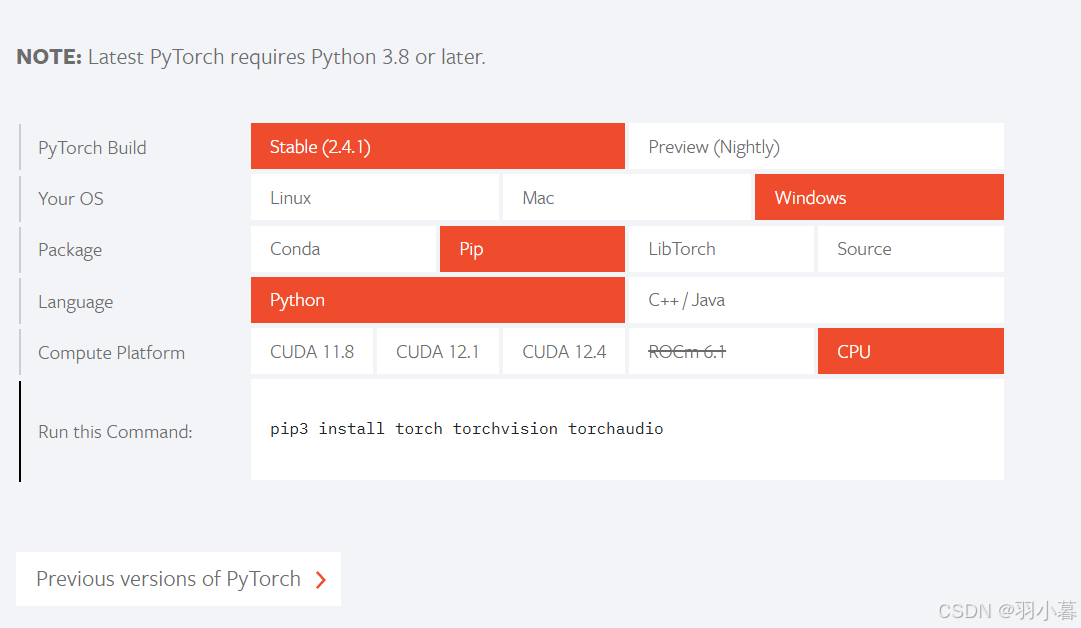Click the PyTorch Build row label
Screen dimensions: 1081x628
pos(92,148)
